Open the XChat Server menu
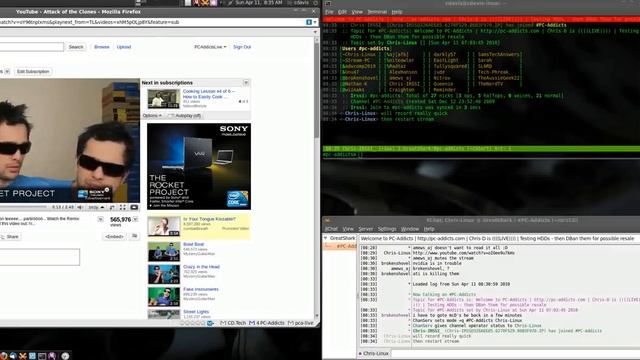 366,229
